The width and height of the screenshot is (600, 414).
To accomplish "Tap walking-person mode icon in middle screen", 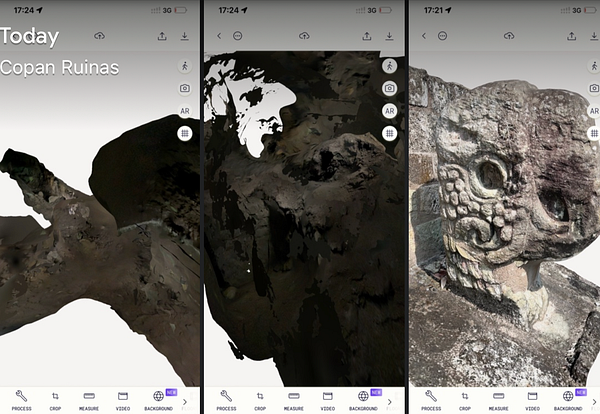I will [390, 66].
